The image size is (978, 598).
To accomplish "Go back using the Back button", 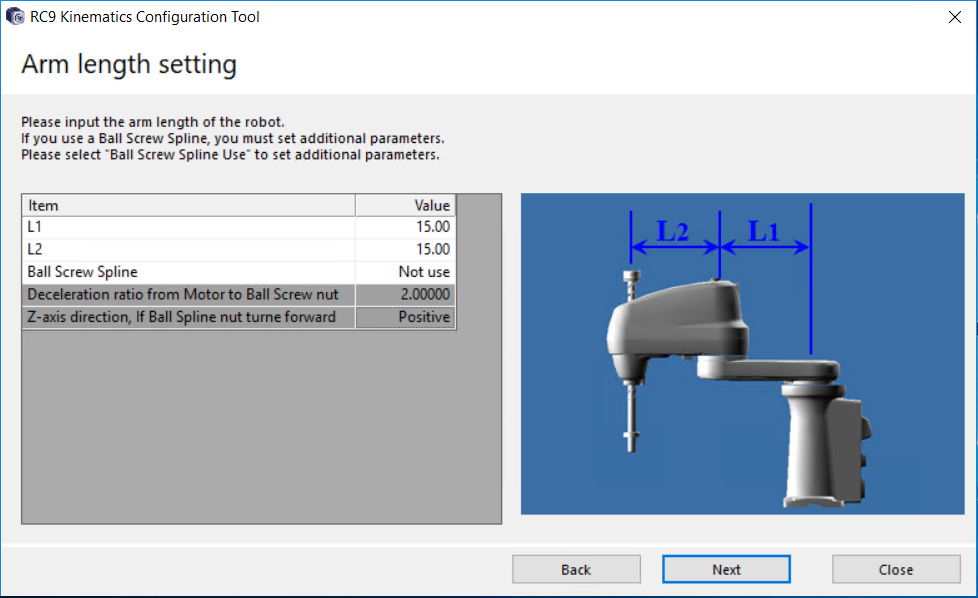I will point(576,569).
